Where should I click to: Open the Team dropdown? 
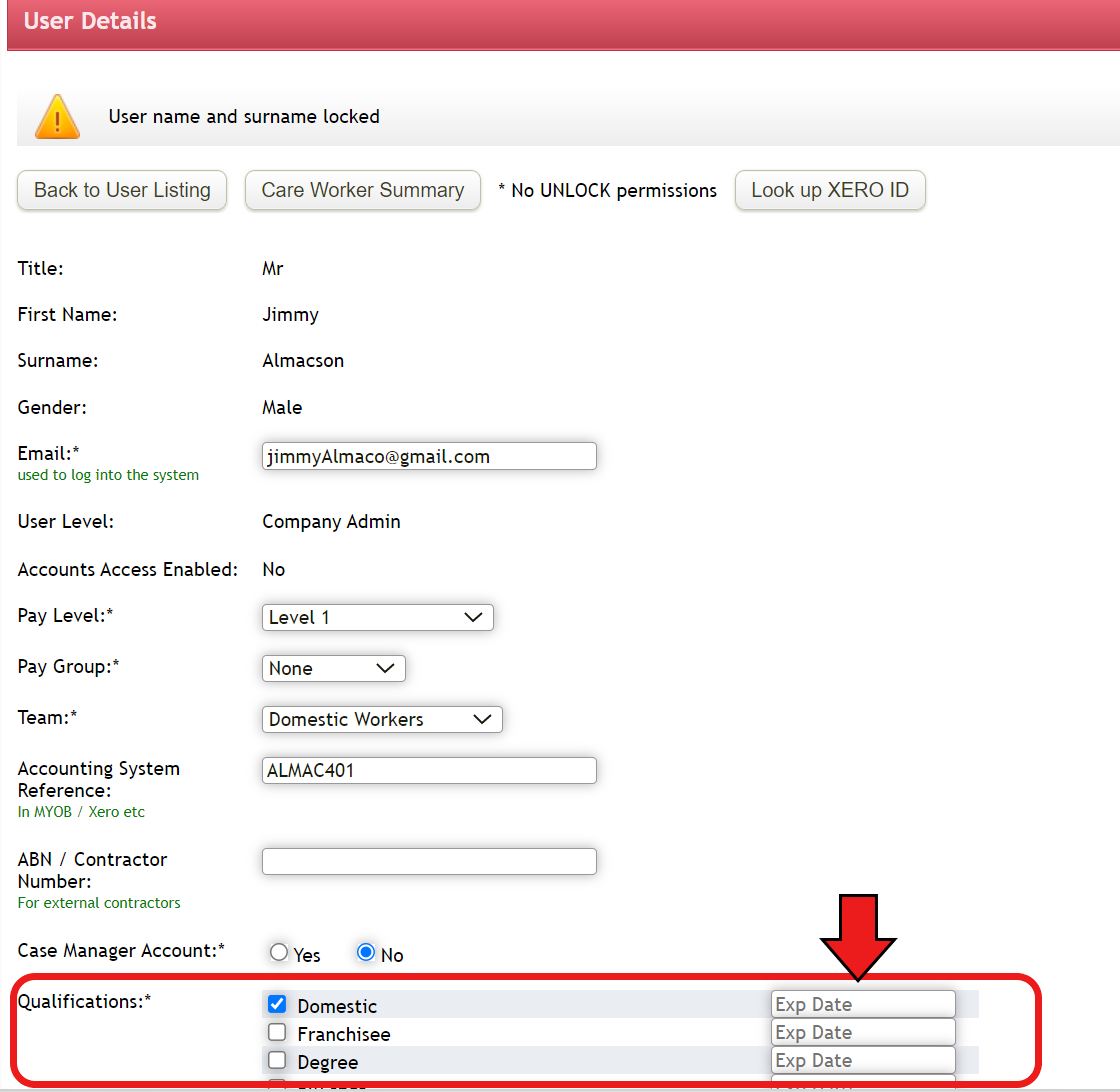coord(382,719)
